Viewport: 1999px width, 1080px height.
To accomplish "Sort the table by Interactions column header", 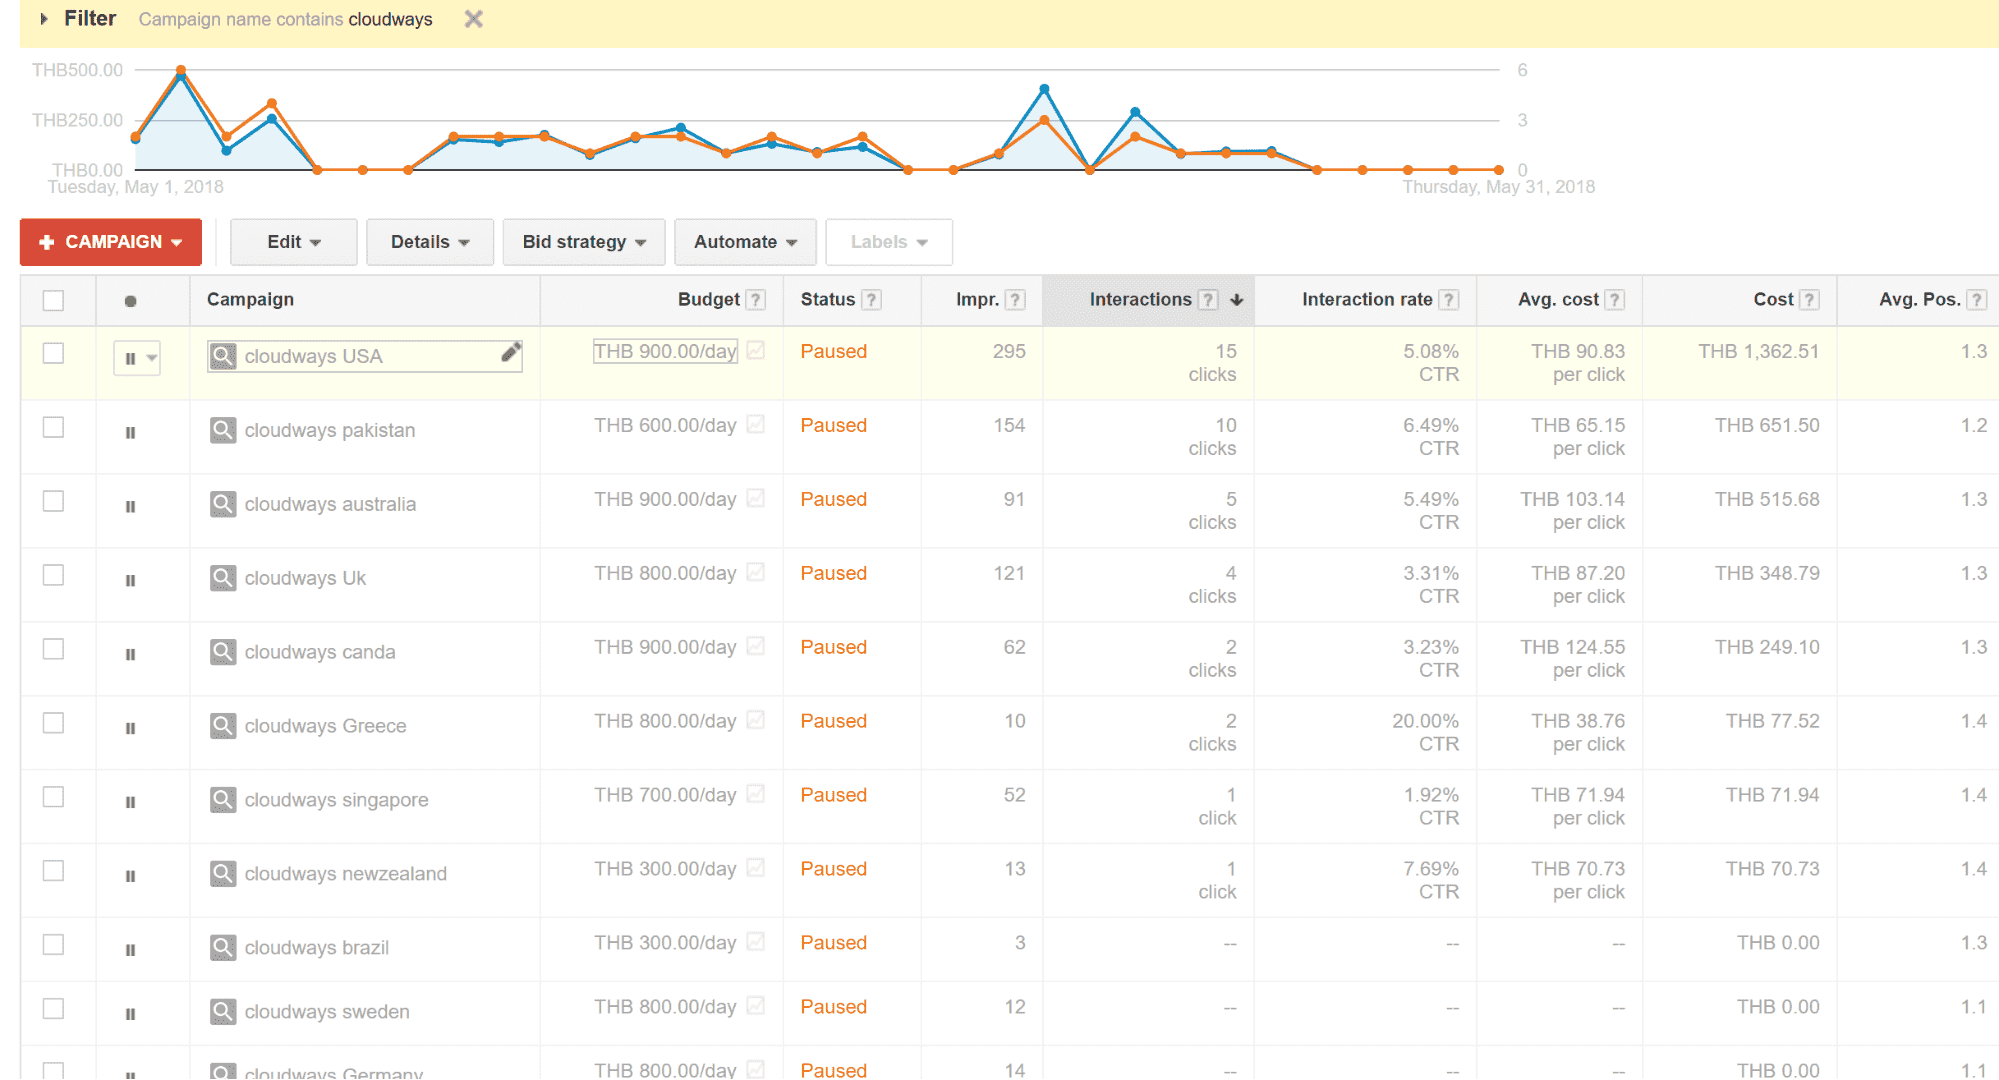I will (1140, 300).
